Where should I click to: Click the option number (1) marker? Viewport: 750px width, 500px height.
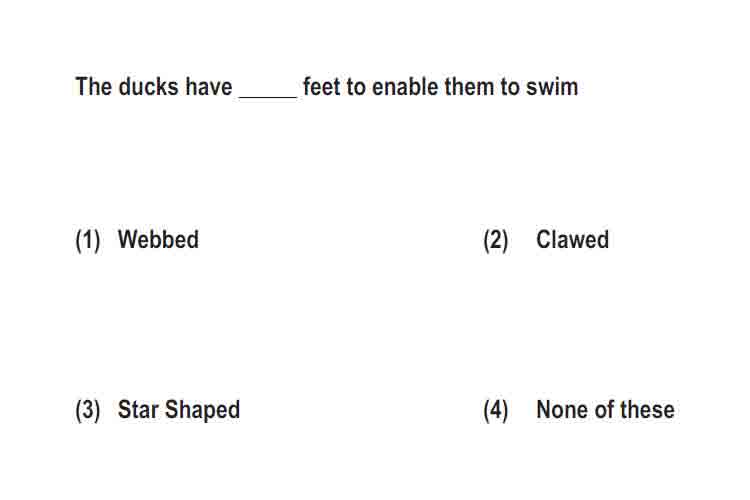pyautogui.click(x=88, y=240)
